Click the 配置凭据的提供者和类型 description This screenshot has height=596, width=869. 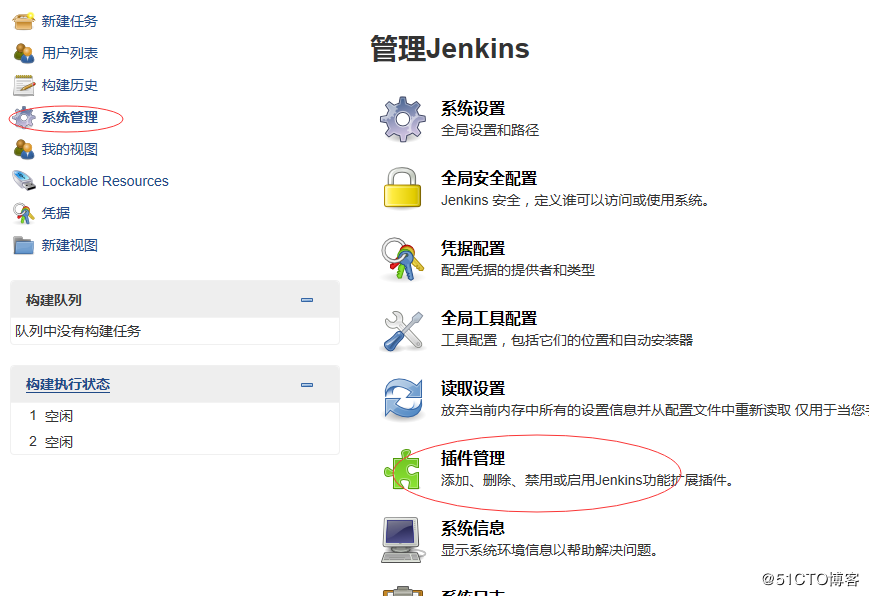[518, 270]
